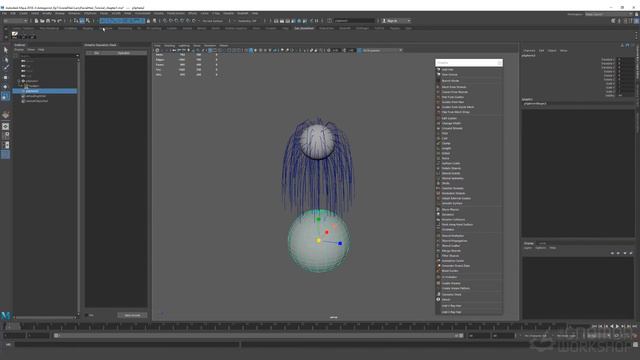Switch to four-view layout icon
Viewport: 640px width, 360px height.
pos(5,136)
